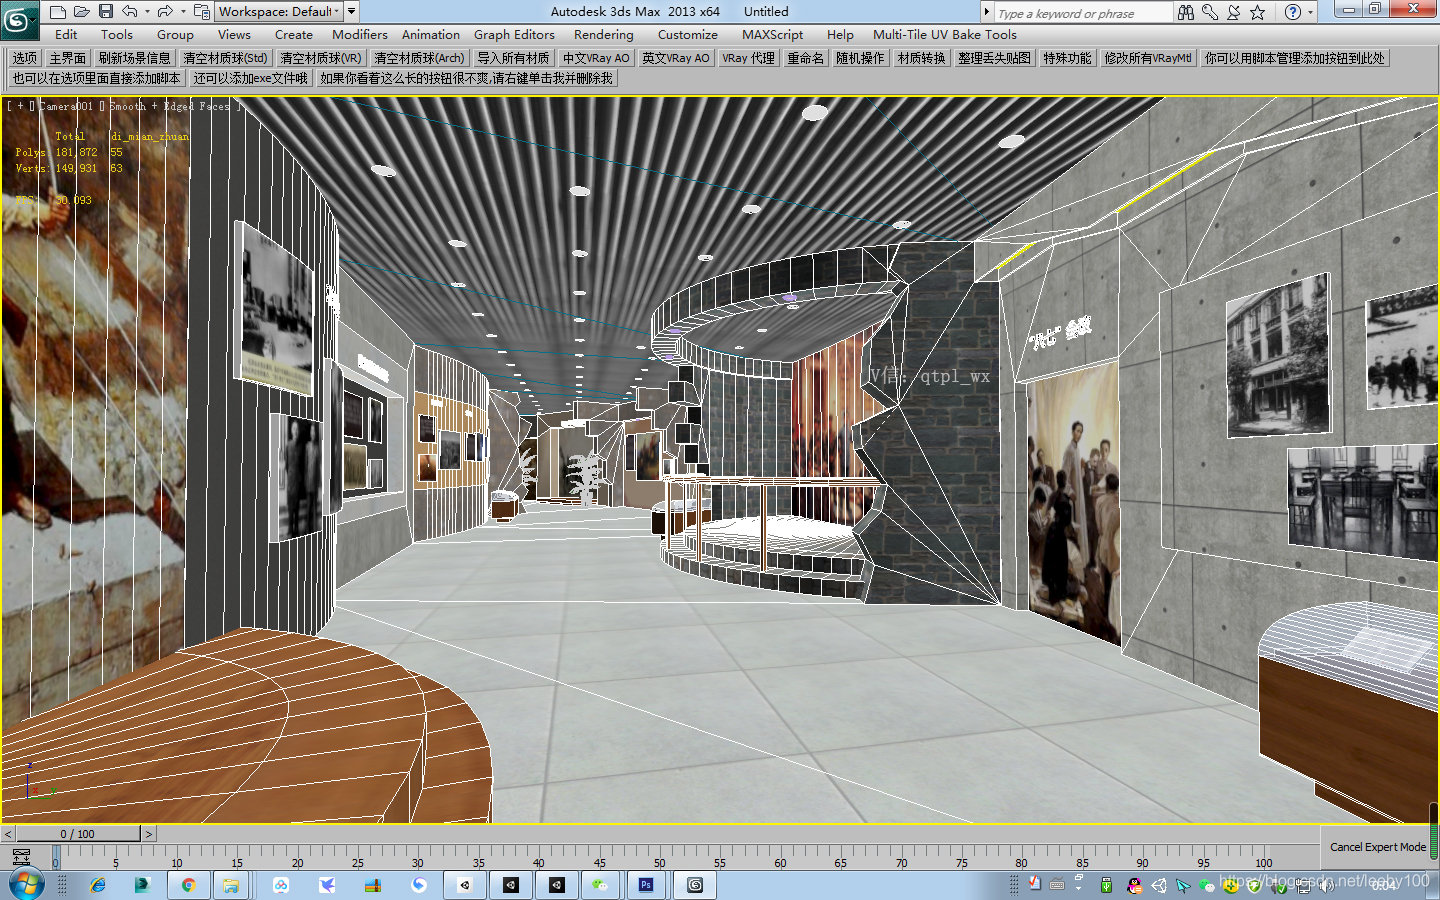Click the 中文VRay AO script button
Viewport: 1440px width, 900px height.
(595, 57)
